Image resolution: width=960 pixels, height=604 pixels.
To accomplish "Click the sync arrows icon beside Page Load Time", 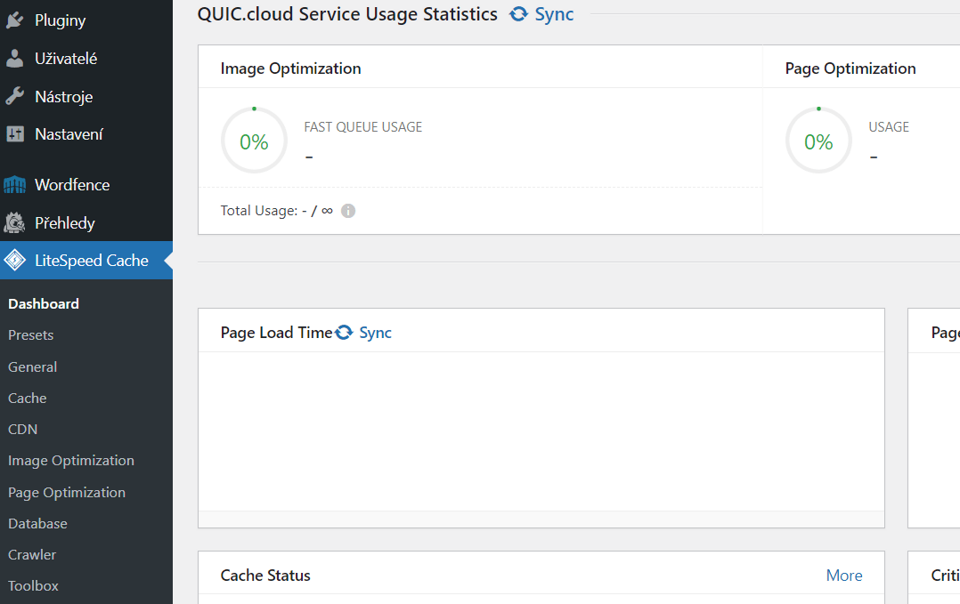I will [x=344, y=332].
